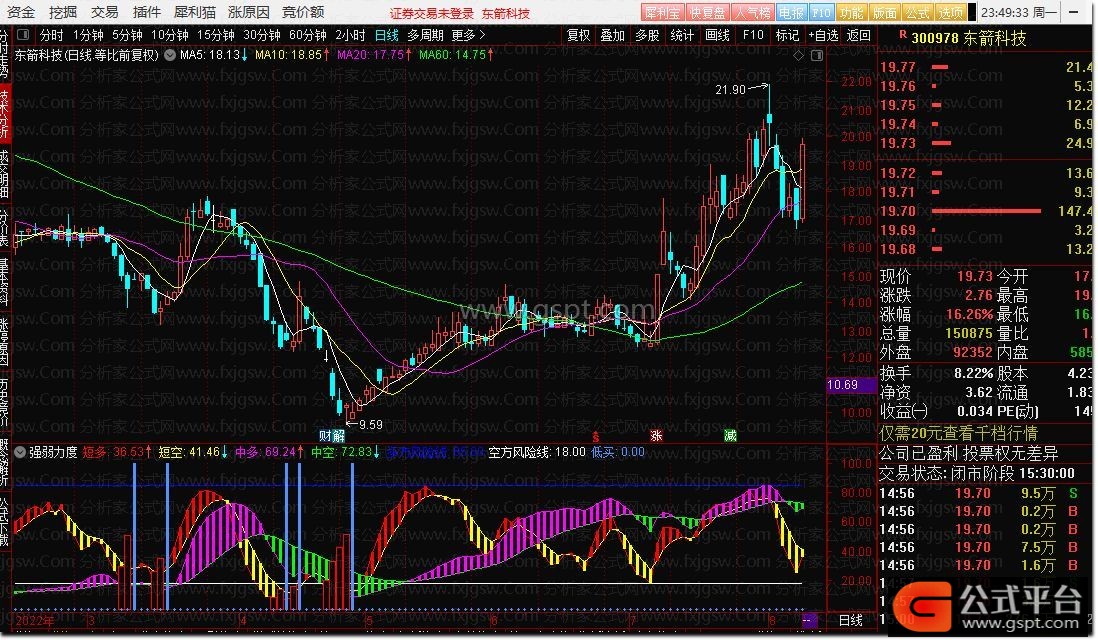Click the 日线 label at bottom right
The image size is (1098, 640).
point(851,620)
